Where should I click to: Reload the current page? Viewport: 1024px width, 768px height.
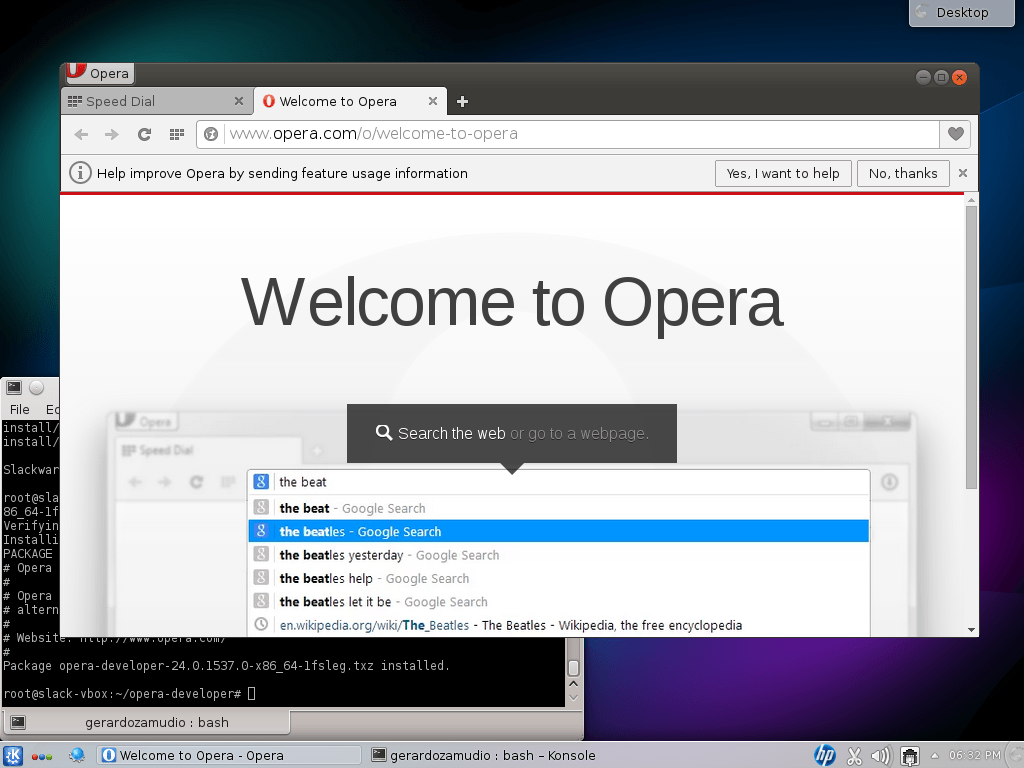tap(143, 133)
